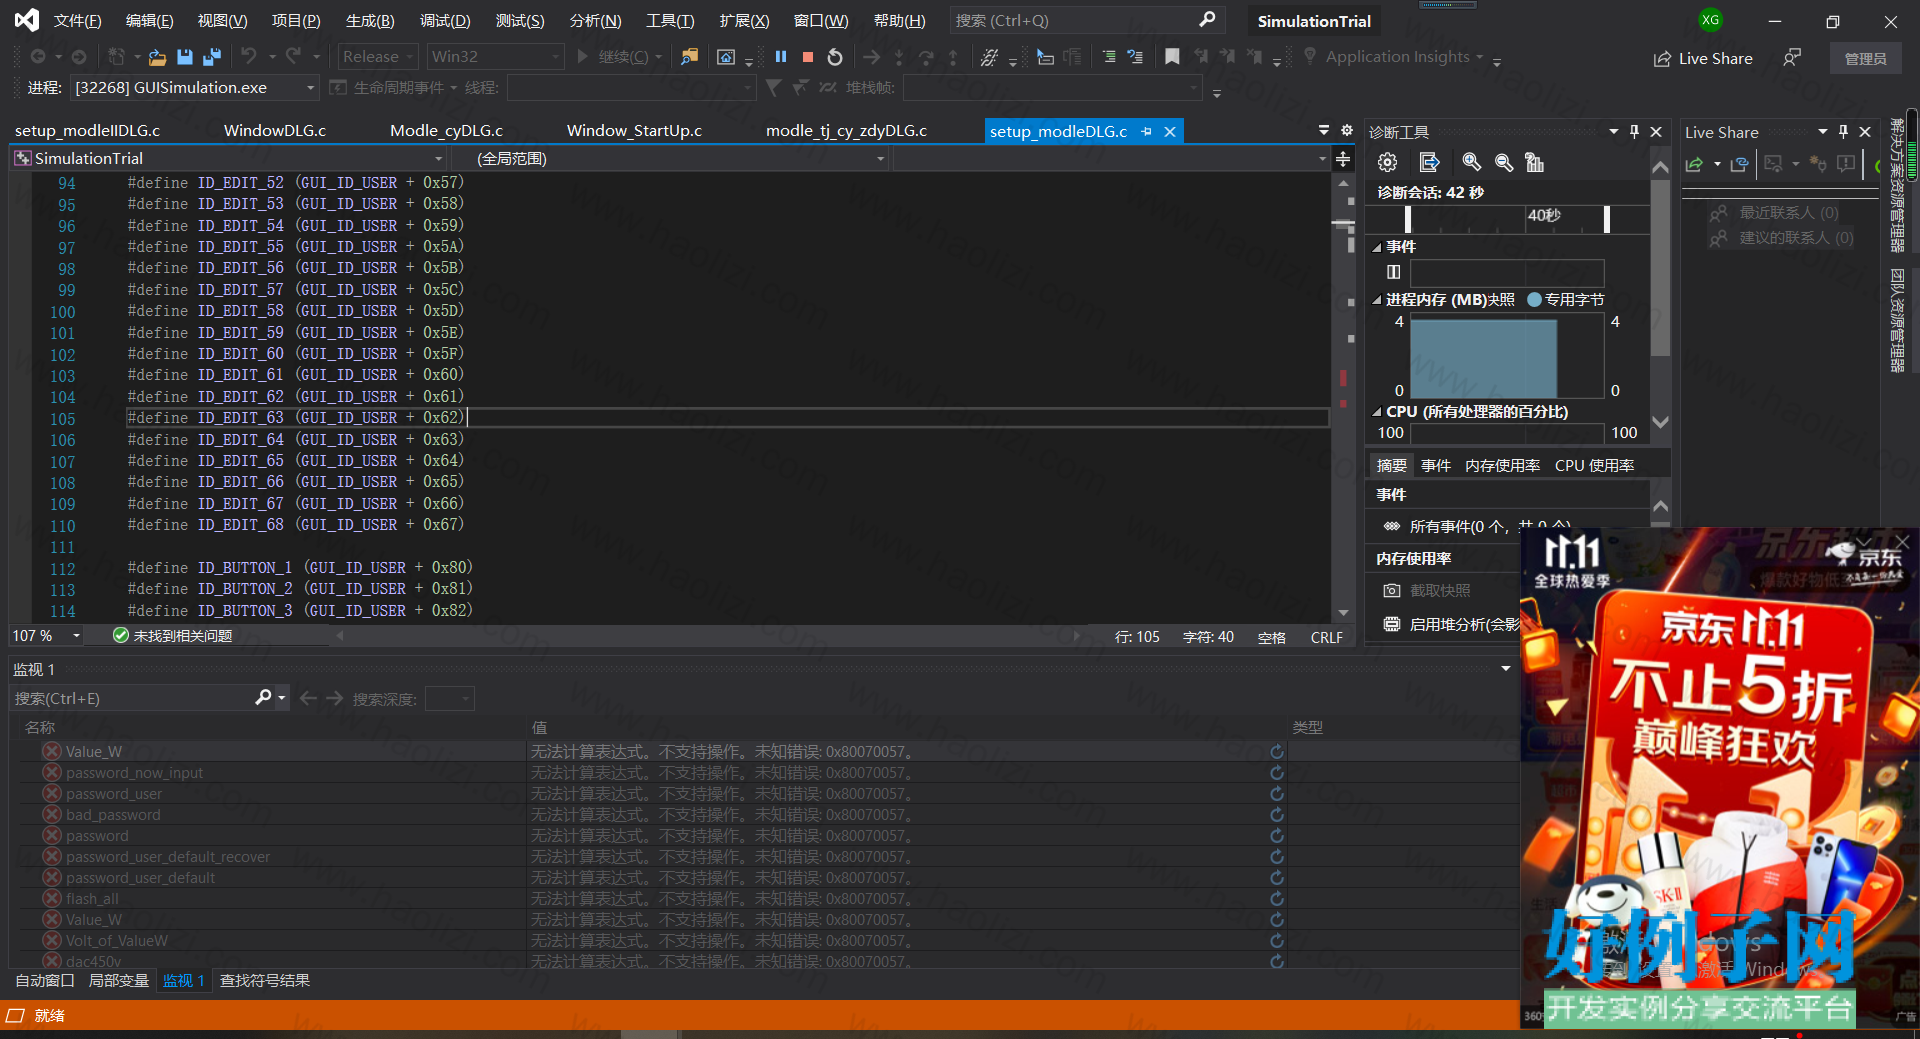Click the Find in Files toolbar icon

689,57
